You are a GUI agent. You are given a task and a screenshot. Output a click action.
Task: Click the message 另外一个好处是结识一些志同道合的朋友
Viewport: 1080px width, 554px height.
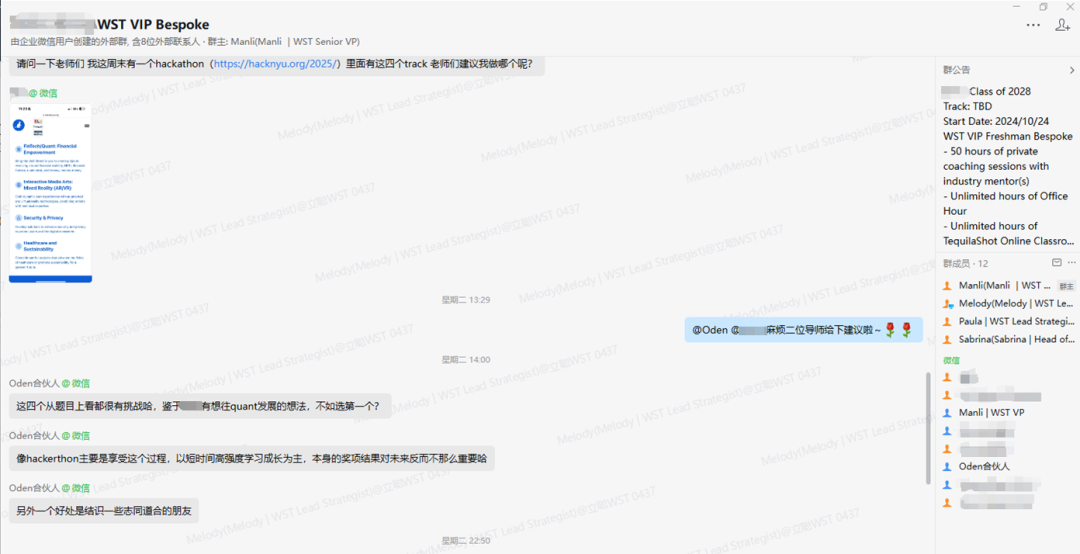tap(104, 511)
